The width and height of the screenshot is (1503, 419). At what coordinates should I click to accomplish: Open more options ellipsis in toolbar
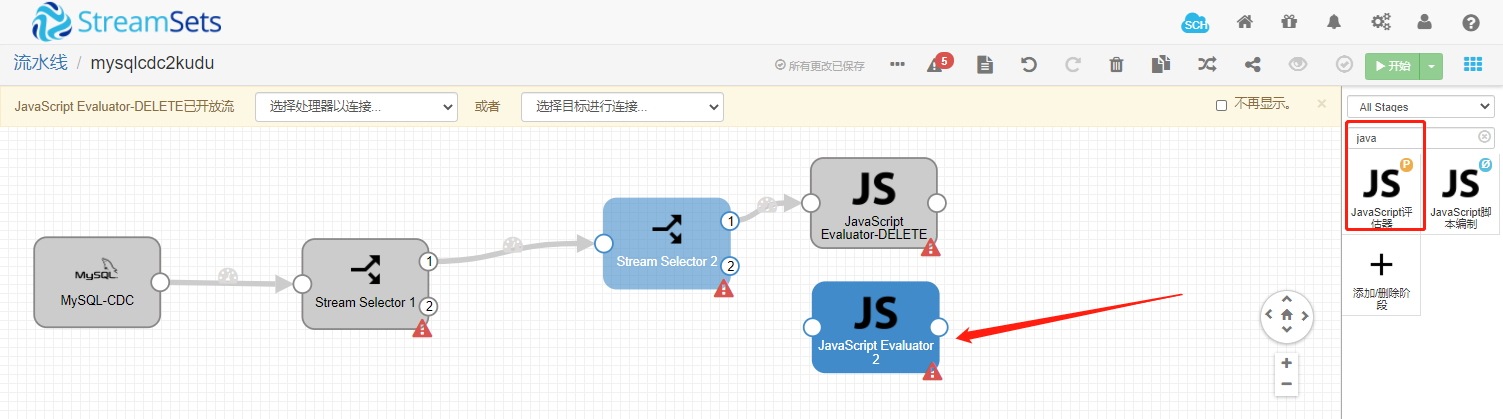coord(897,65)
